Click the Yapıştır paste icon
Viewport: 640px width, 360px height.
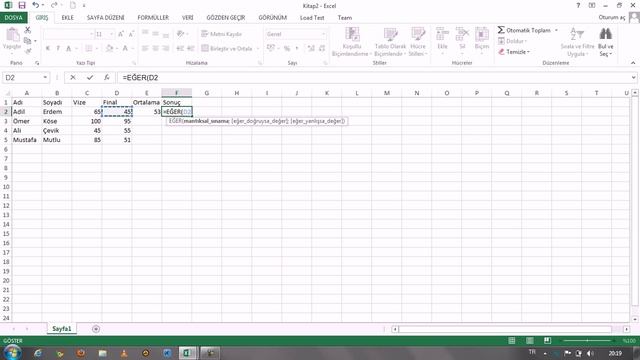(x=12, y=35)
